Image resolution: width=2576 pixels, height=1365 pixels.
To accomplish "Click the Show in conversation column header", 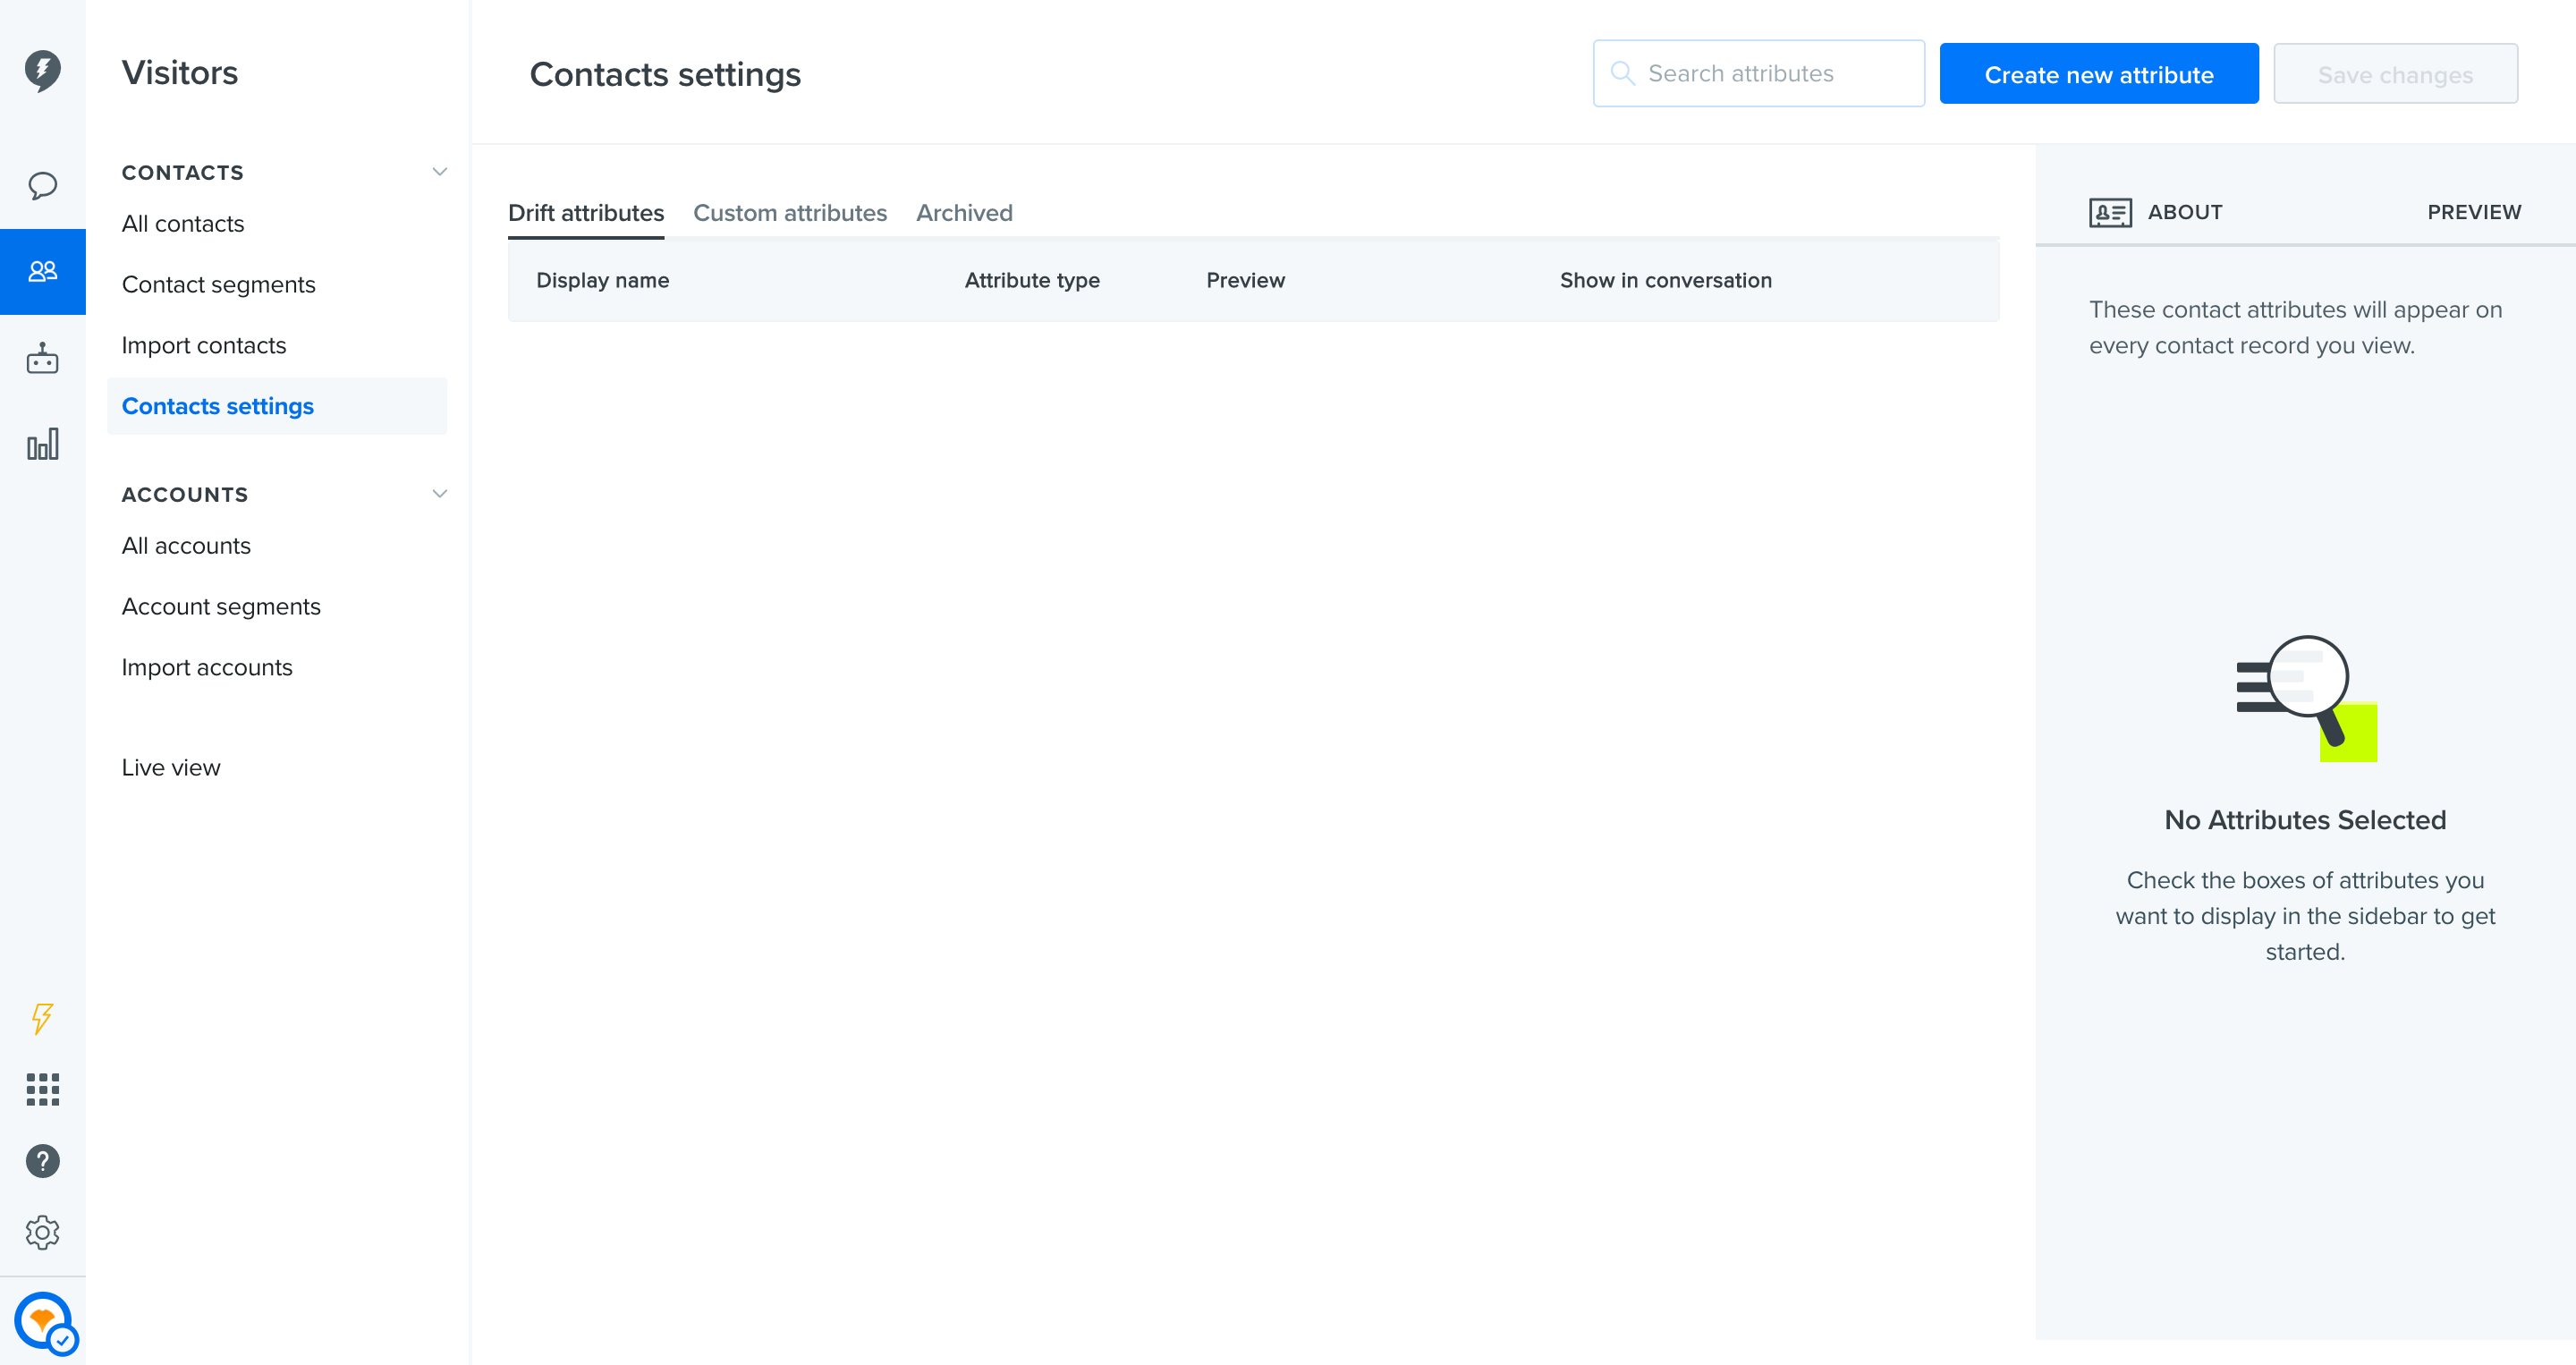I will coord(1665,281).
